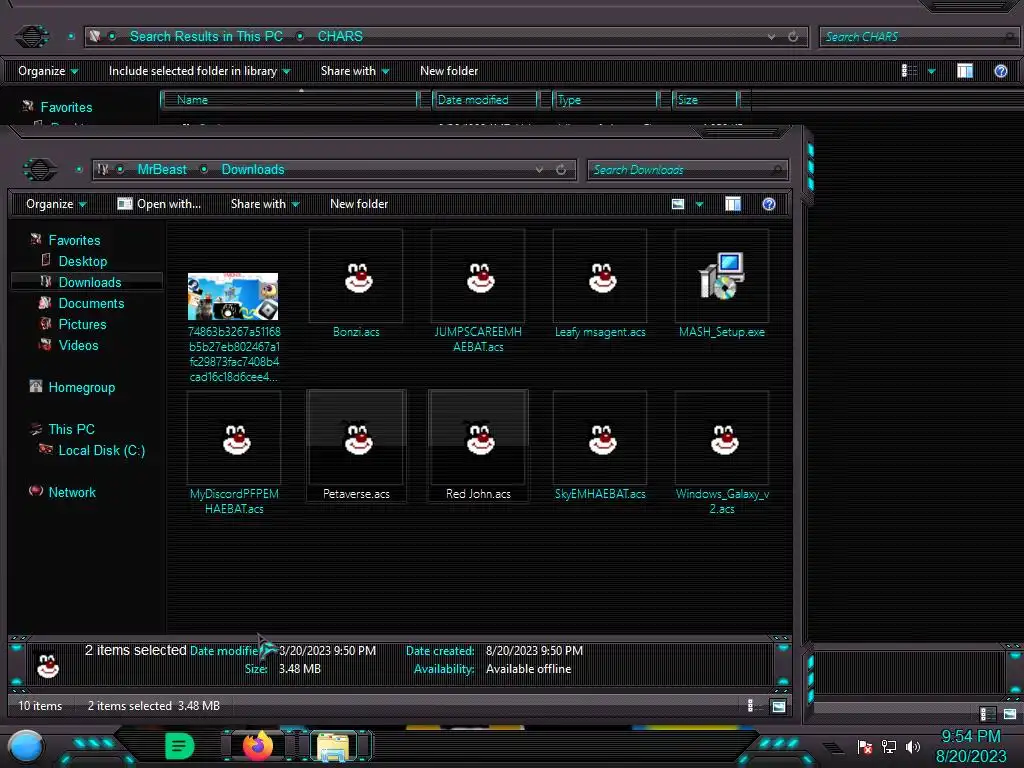Sort by Size column header

coord(705,100)
